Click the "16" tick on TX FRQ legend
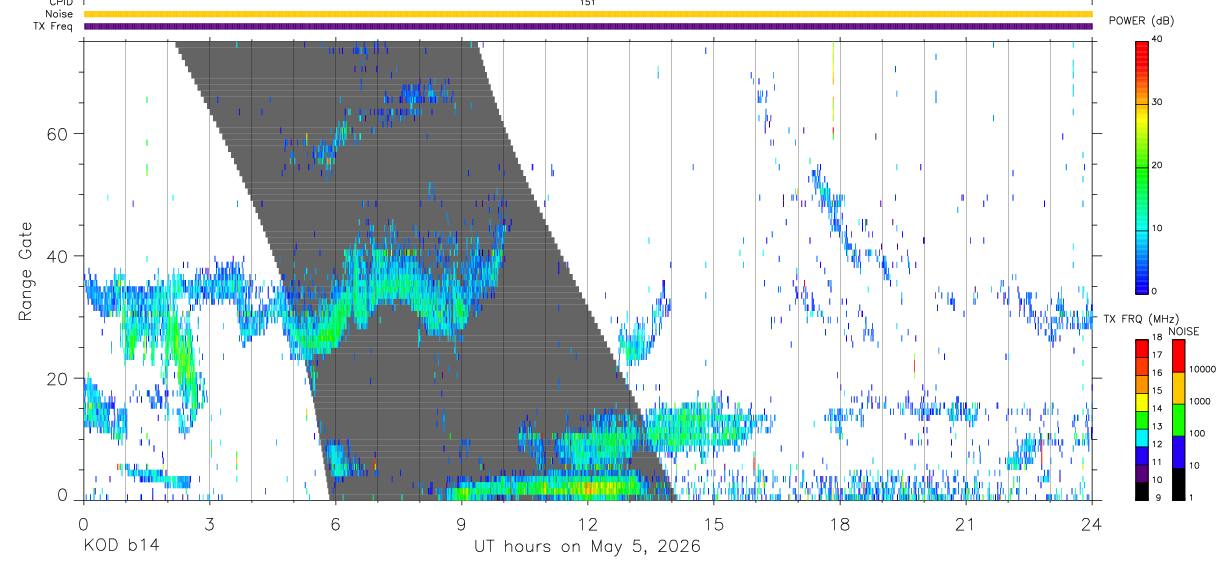Image resolution: width=1228 pixels, height=567 pixels. [x=1157, y=373]
